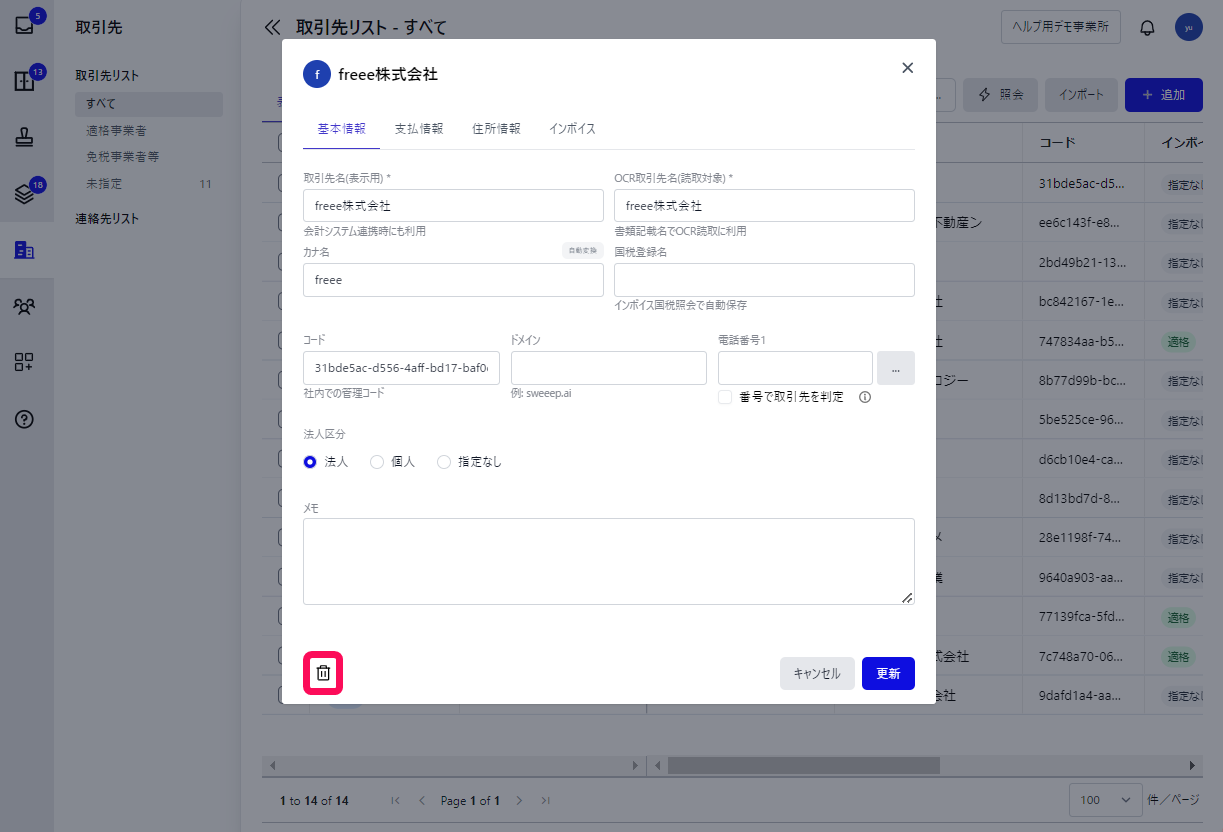This screenshot has width=1223, height=832.
Task: Click the info icon beside 番号で取引先を判定
Action: [865, 397]
